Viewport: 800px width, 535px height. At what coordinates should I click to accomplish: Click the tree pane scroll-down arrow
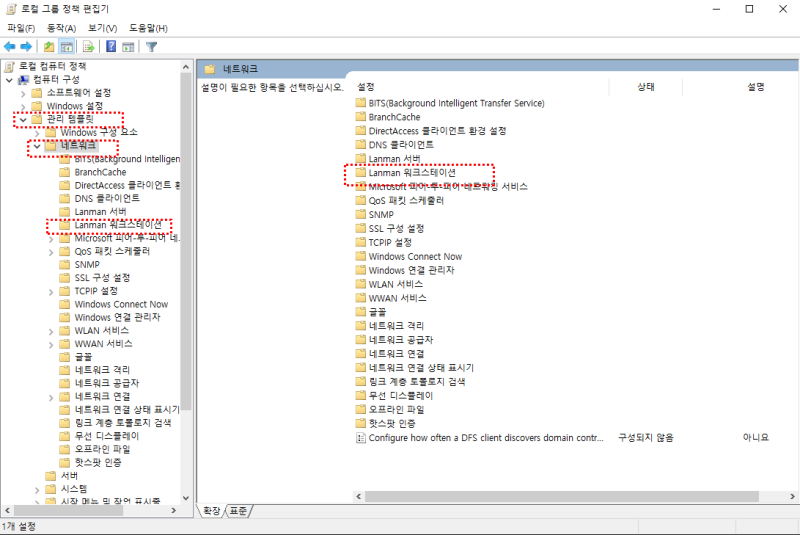[186, 498]
